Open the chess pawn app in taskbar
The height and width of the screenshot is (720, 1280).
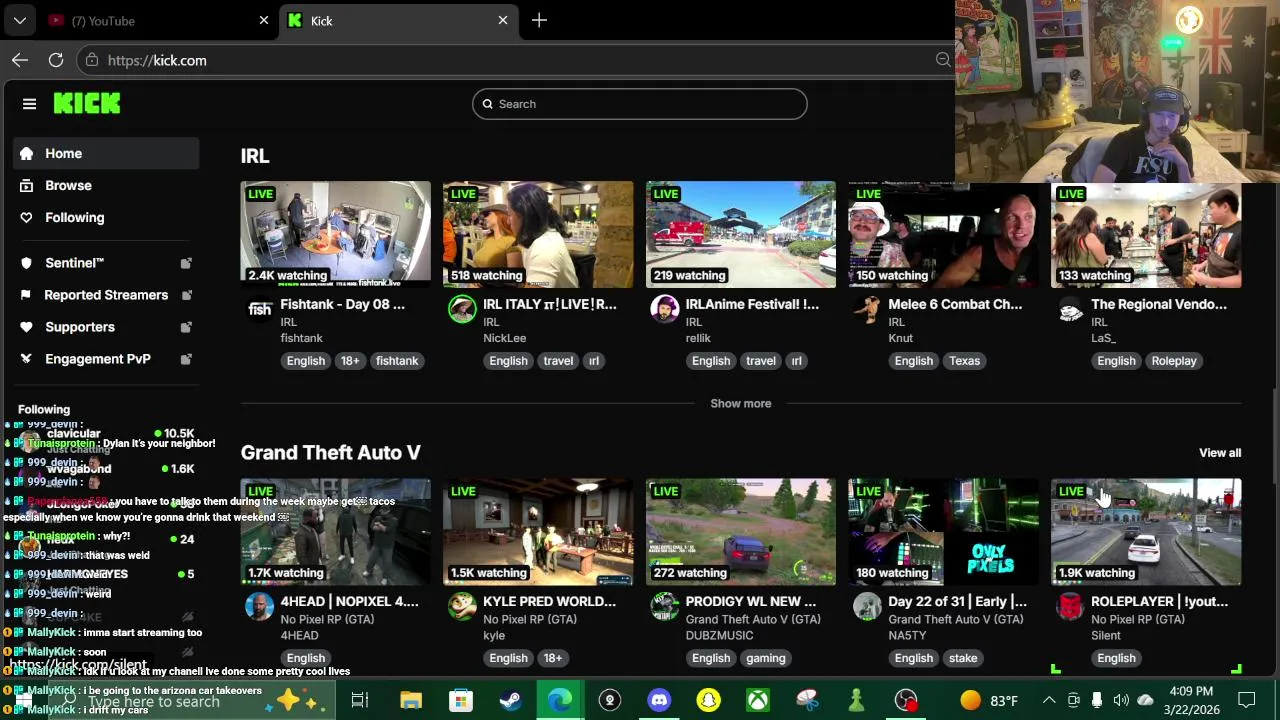tap(856, 700)
